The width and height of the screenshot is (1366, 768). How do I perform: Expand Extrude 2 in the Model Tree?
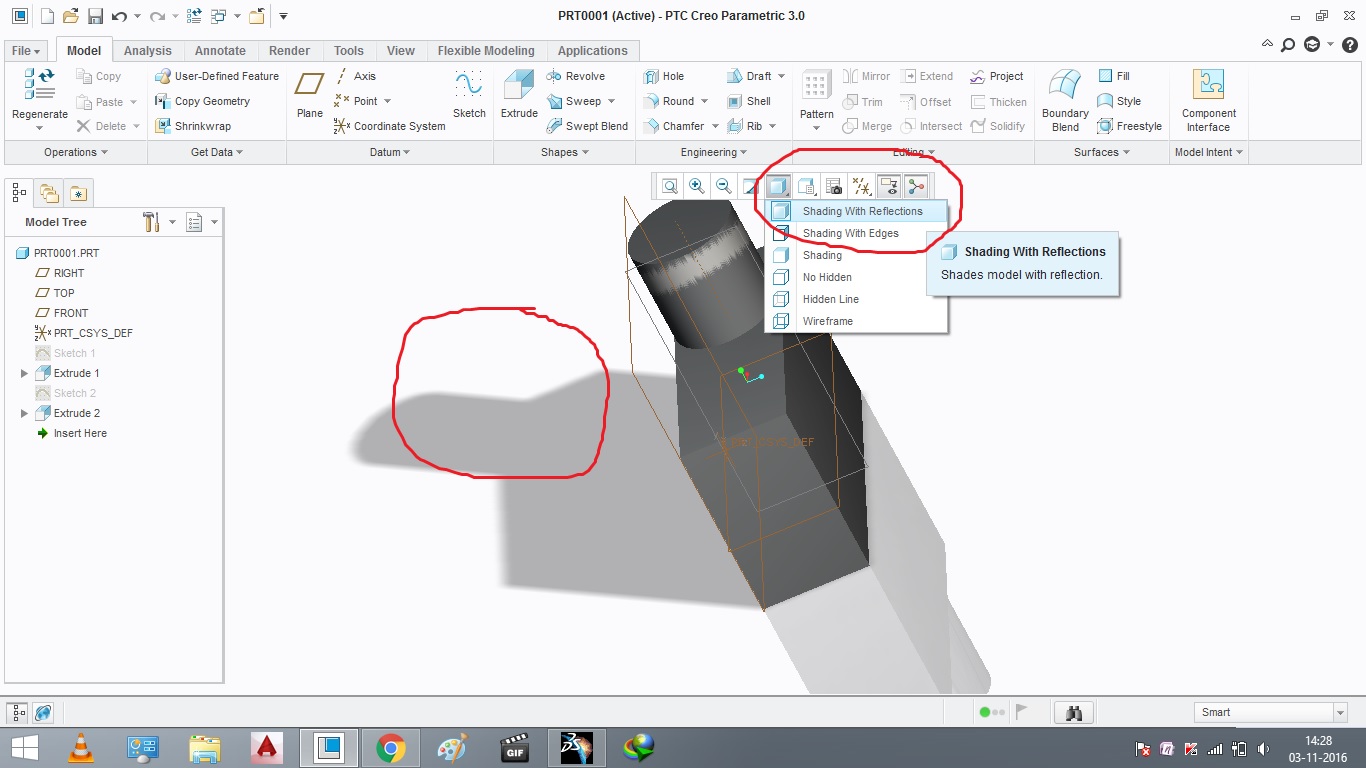25,413
